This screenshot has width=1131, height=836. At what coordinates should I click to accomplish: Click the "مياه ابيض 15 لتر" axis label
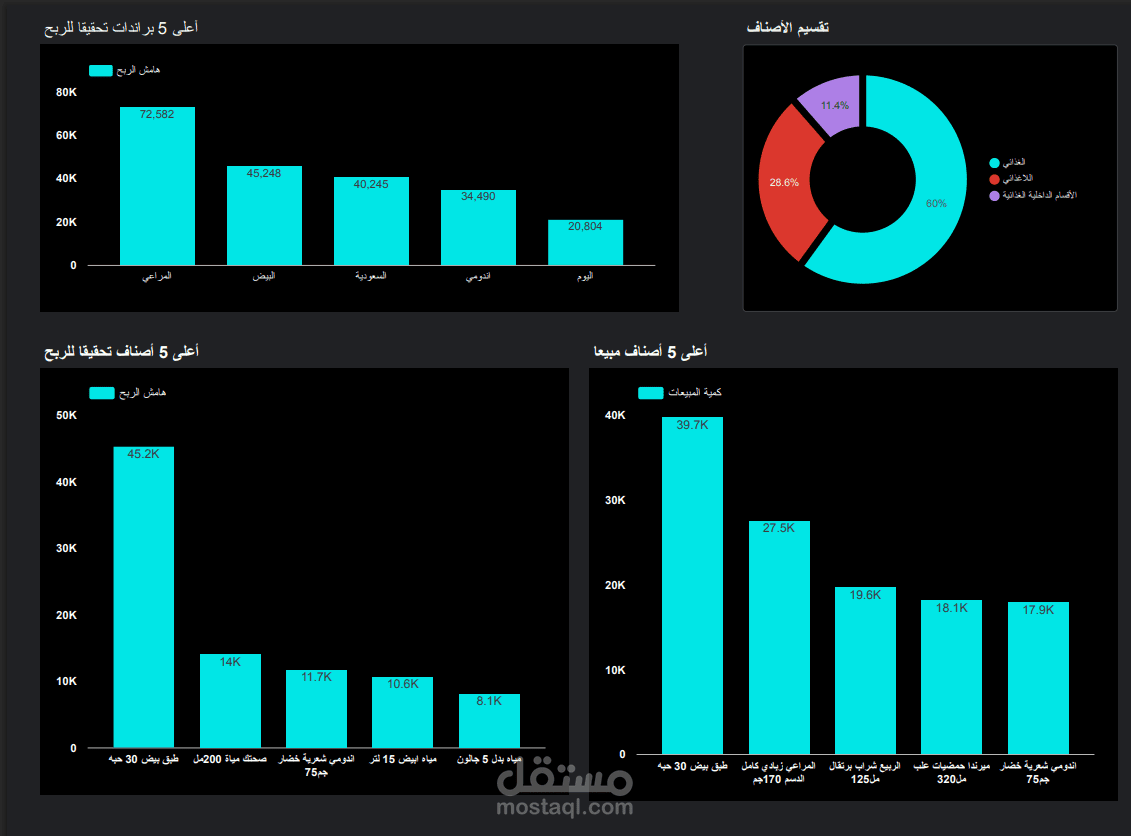pyautogui.click(x=403, y=759)
